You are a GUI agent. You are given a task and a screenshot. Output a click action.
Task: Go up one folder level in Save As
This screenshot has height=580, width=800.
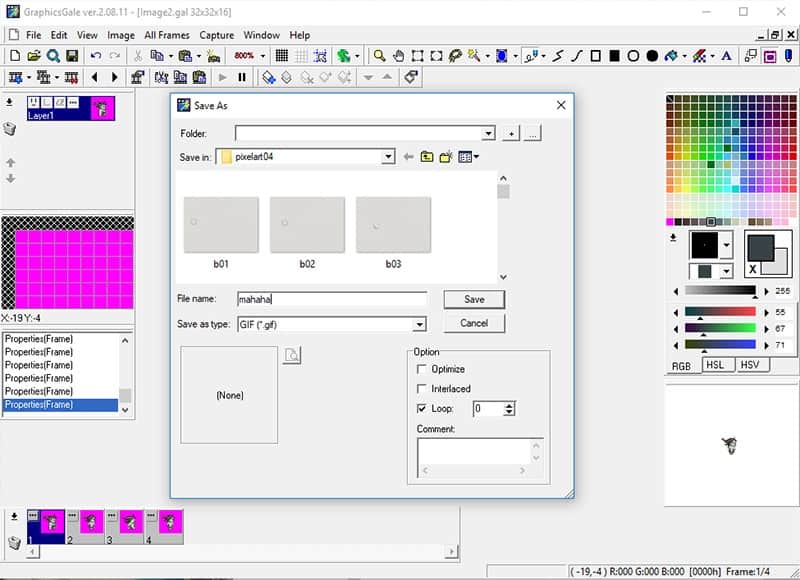[x=427, y=157]
